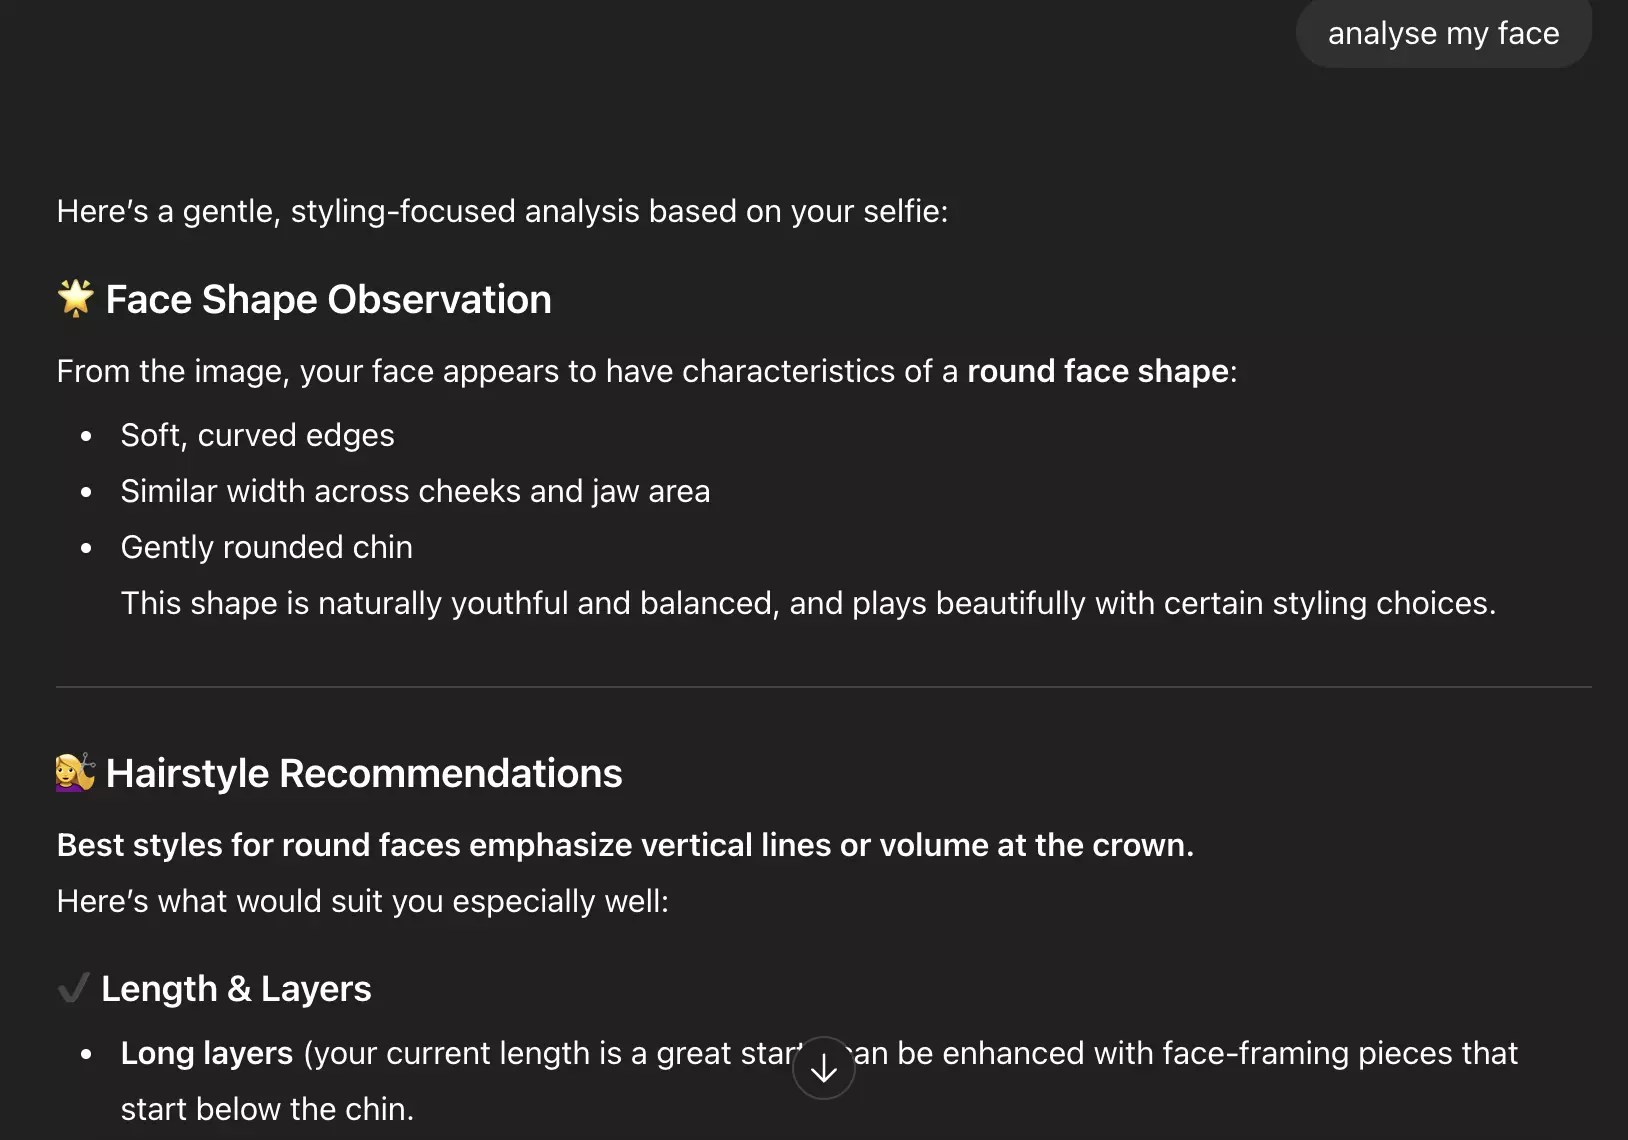
Task: Click the text about face-framing pieces
Action: pyautogui.click(x=1300, y=1053)
